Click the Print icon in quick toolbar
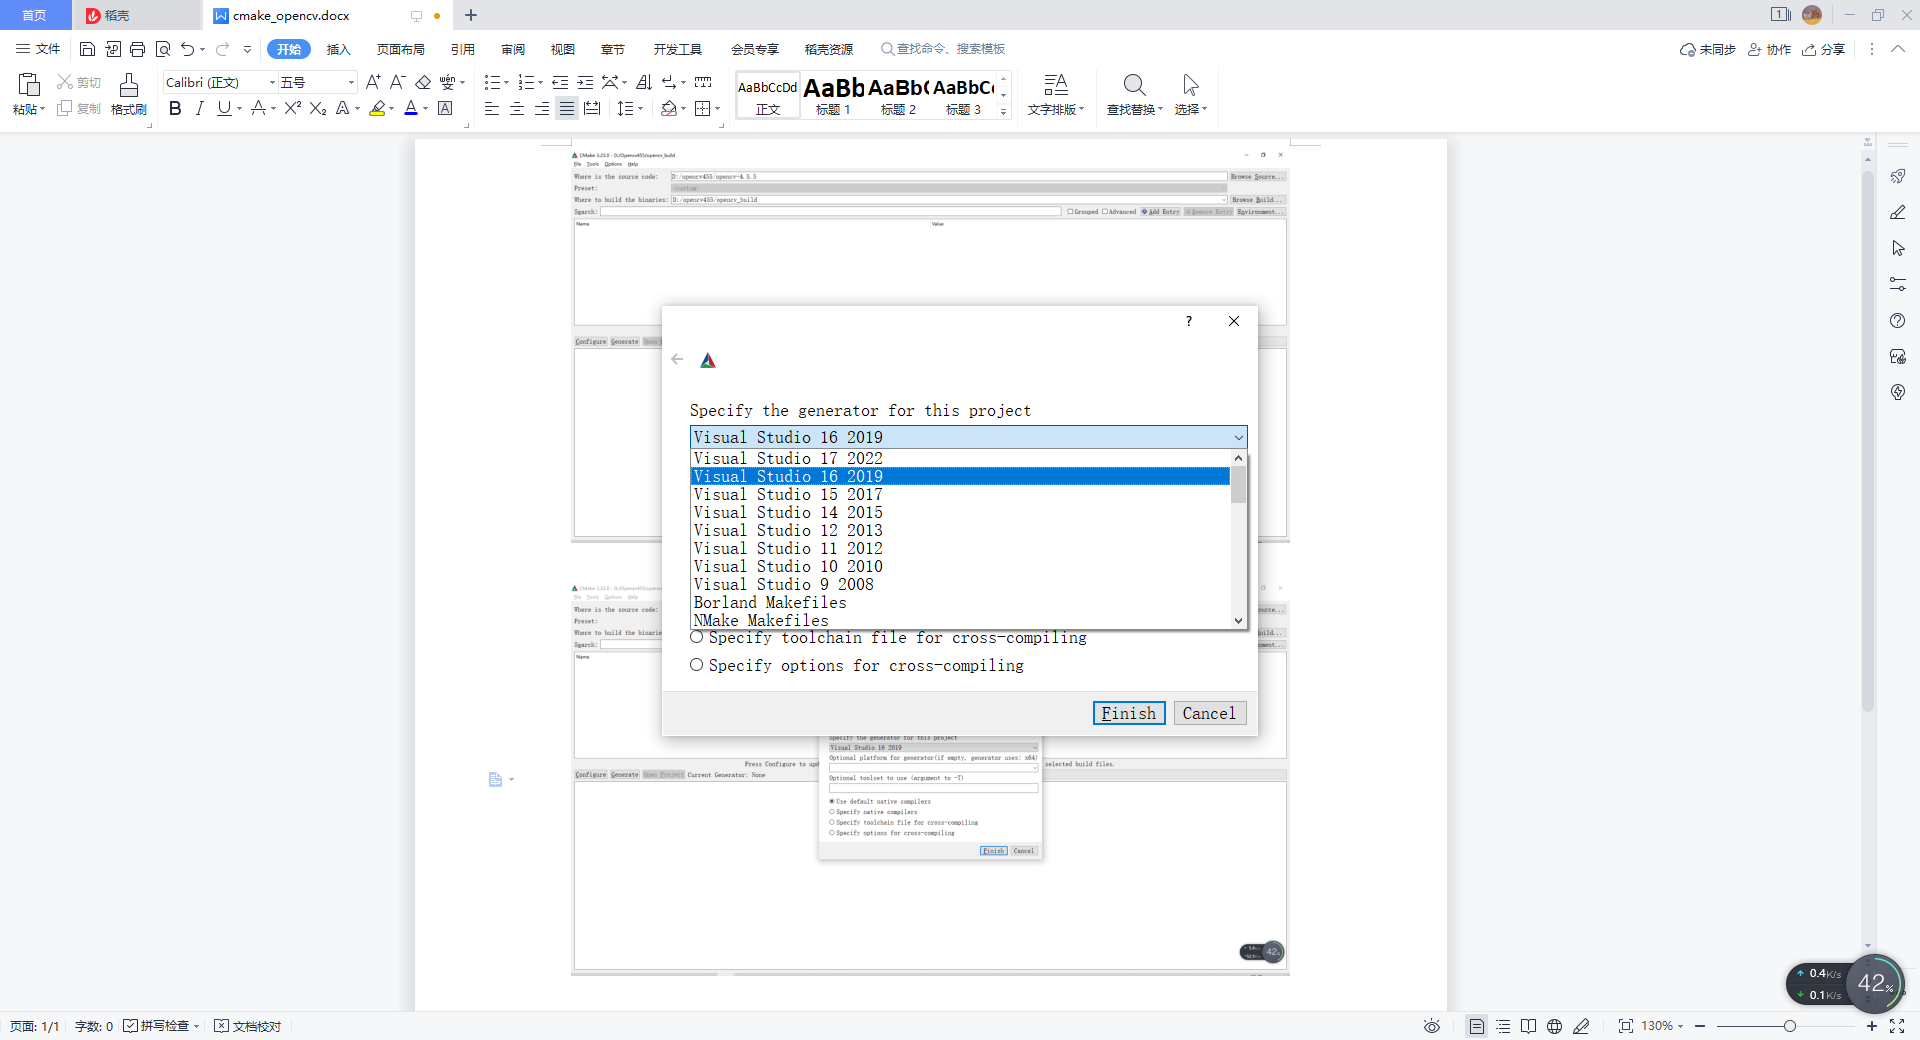The image size is (1920, 1040). pyautogui.click(x=138, y=49)
